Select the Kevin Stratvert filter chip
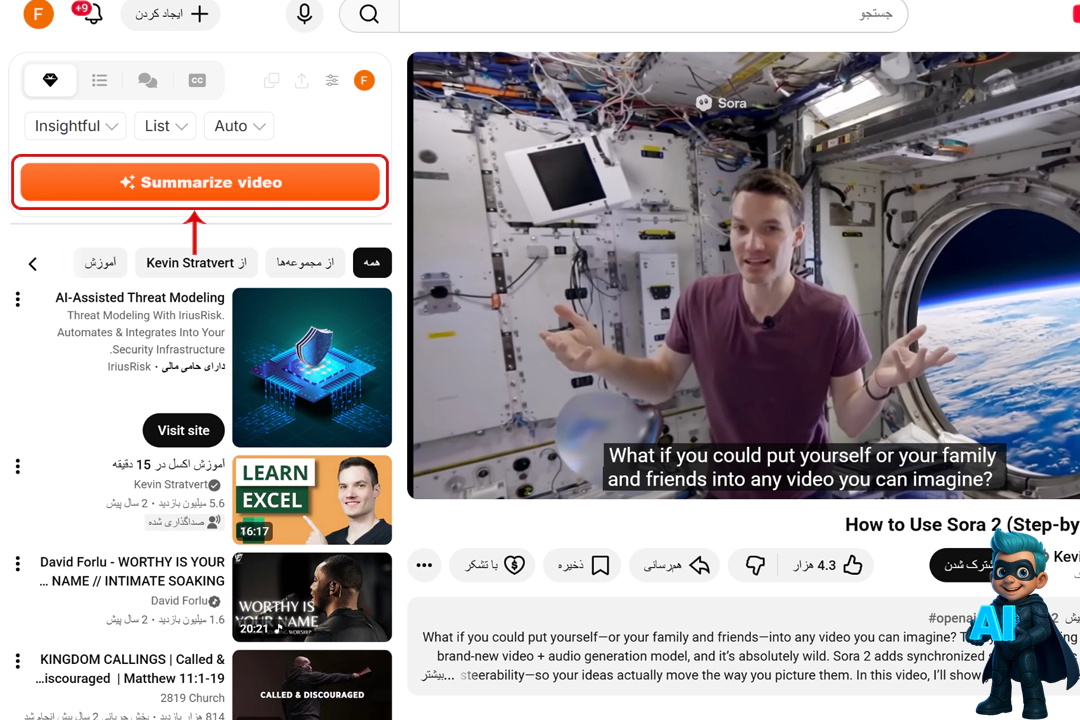The height and width of the screenshot is (720, 1080). (x=196, y=263)
